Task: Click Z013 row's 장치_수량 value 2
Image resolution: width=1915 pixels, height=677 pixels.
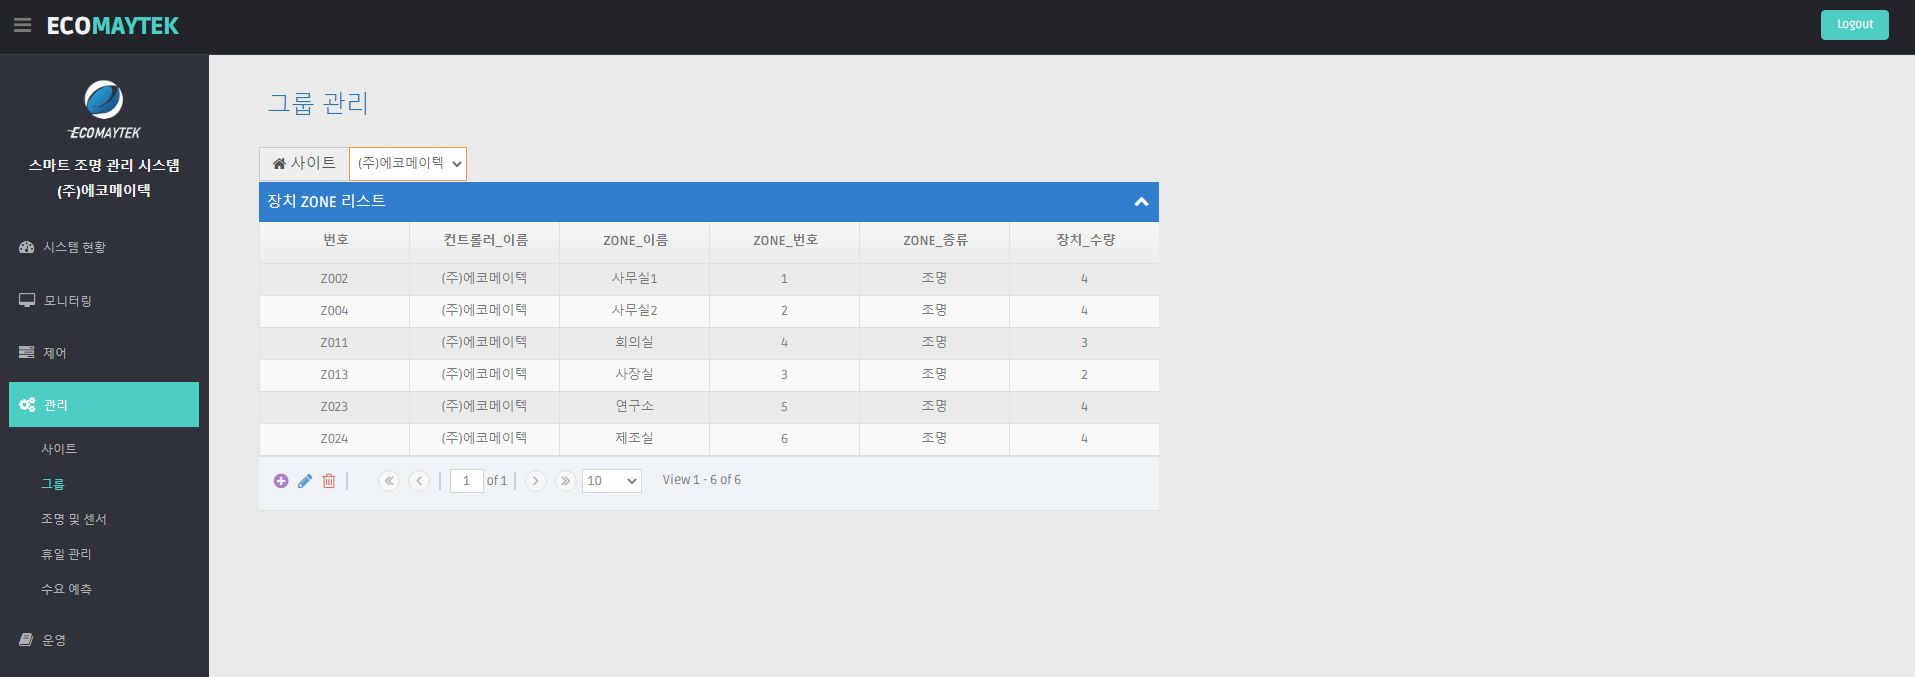Action: coord(1084,375)
